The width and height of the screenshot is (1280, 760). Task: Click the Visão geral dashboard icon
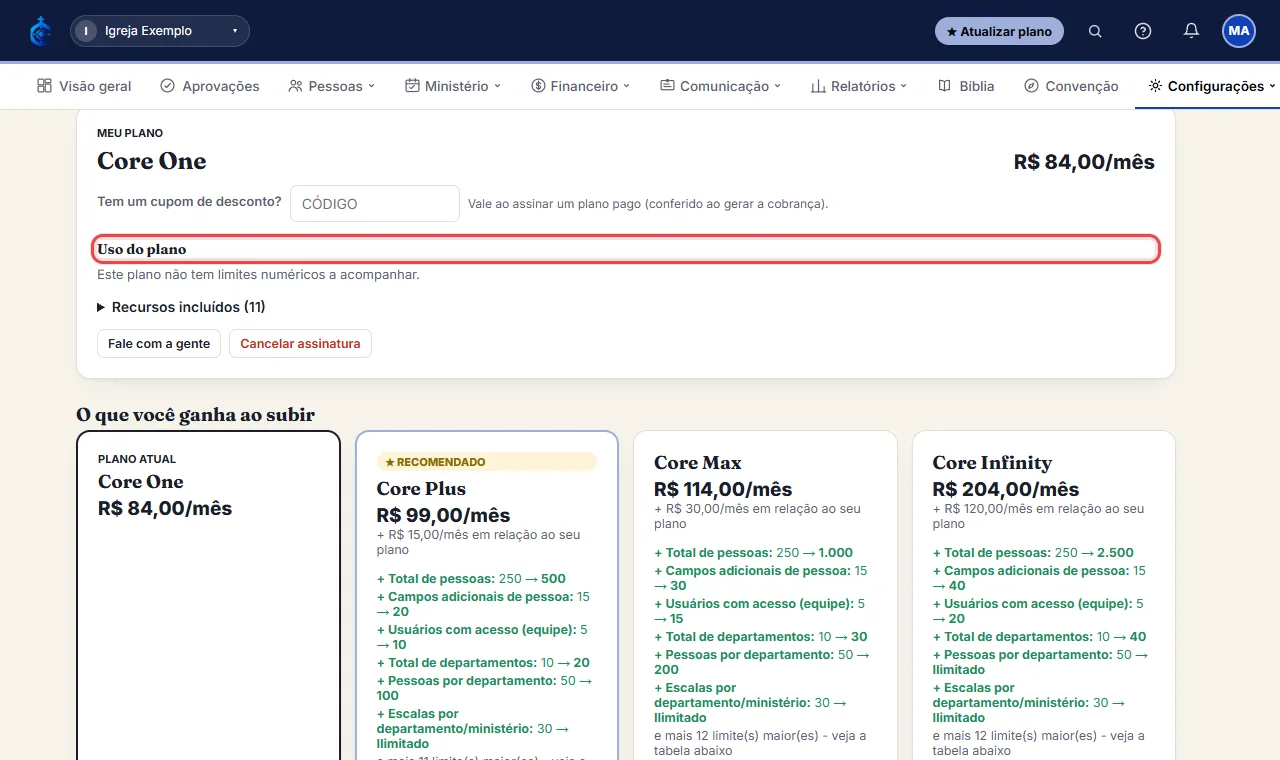coord(44,86)
